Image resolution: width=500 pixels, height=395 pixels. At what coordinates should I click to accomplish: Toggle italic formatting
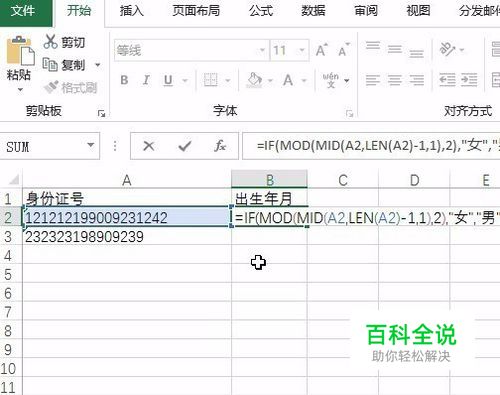point(146,80)
